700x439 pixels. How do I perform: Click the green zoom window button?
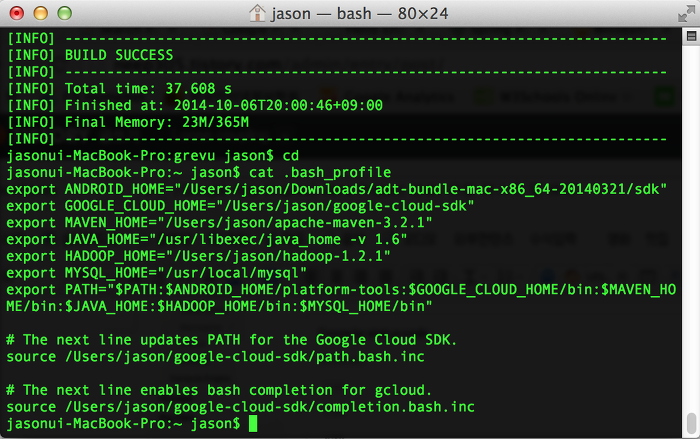pyautogui.click(x=65, y=13)
